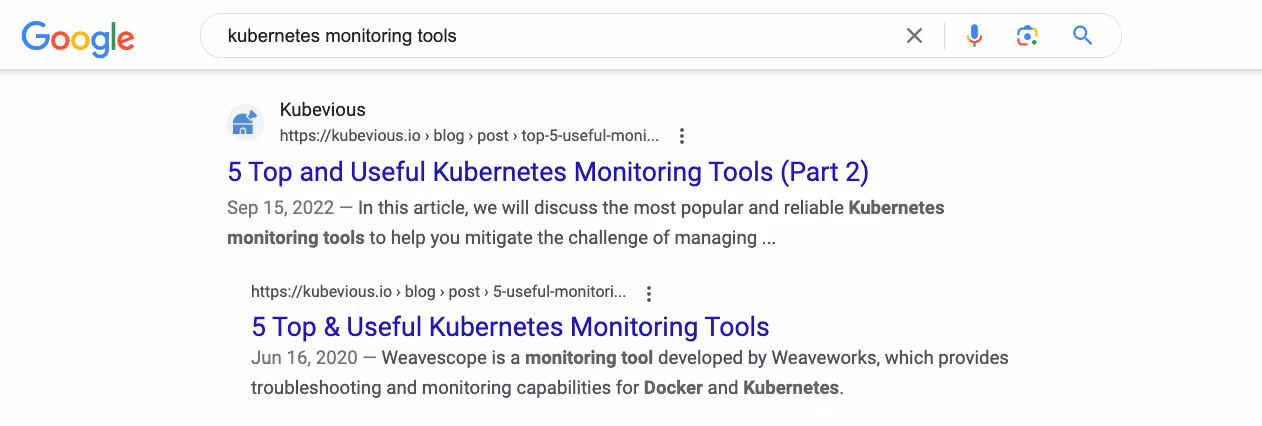1262x426 pixels.
Task: Click the Kubevious site name
Action: coord(323,110)
